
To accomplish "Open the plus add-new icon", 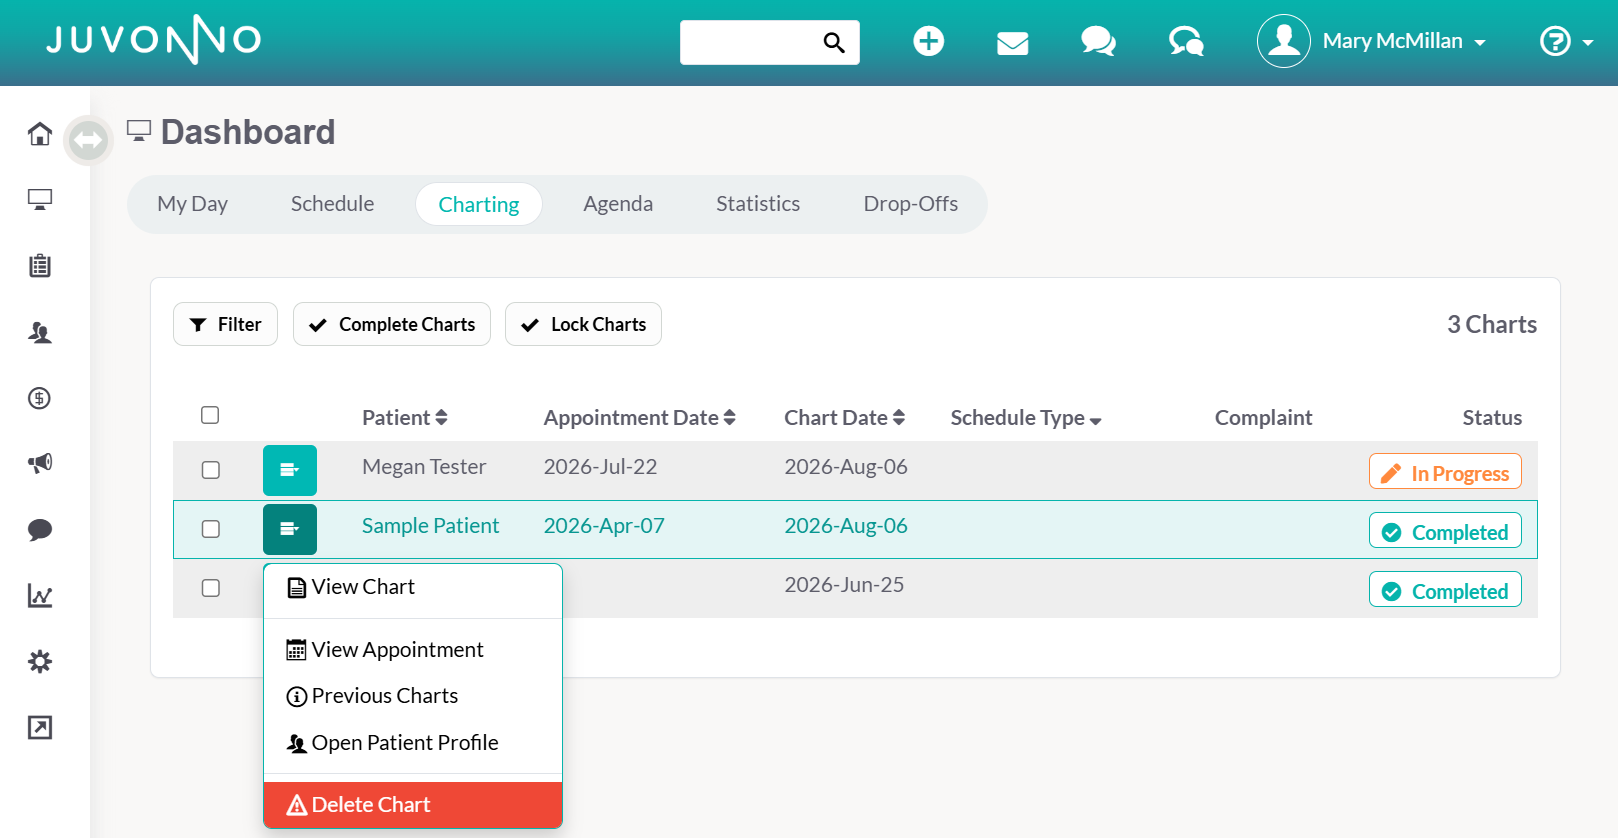I will [929, 41].
